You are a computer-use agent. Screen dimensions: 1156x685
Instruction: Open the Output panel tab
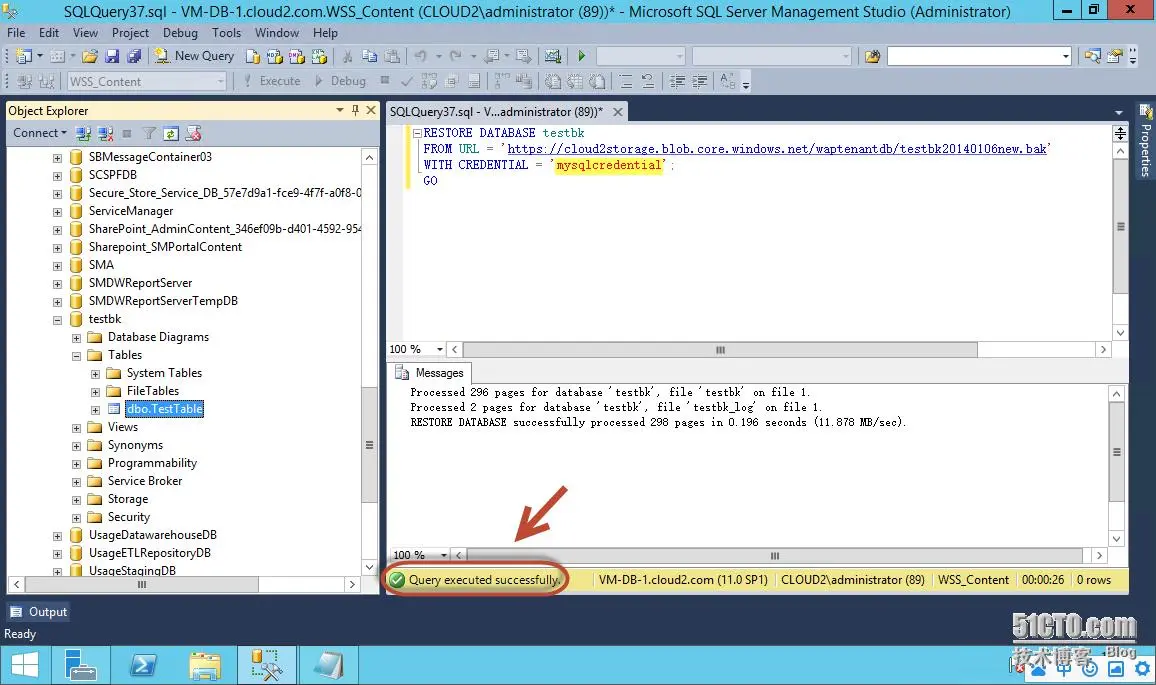click(38, 612)
